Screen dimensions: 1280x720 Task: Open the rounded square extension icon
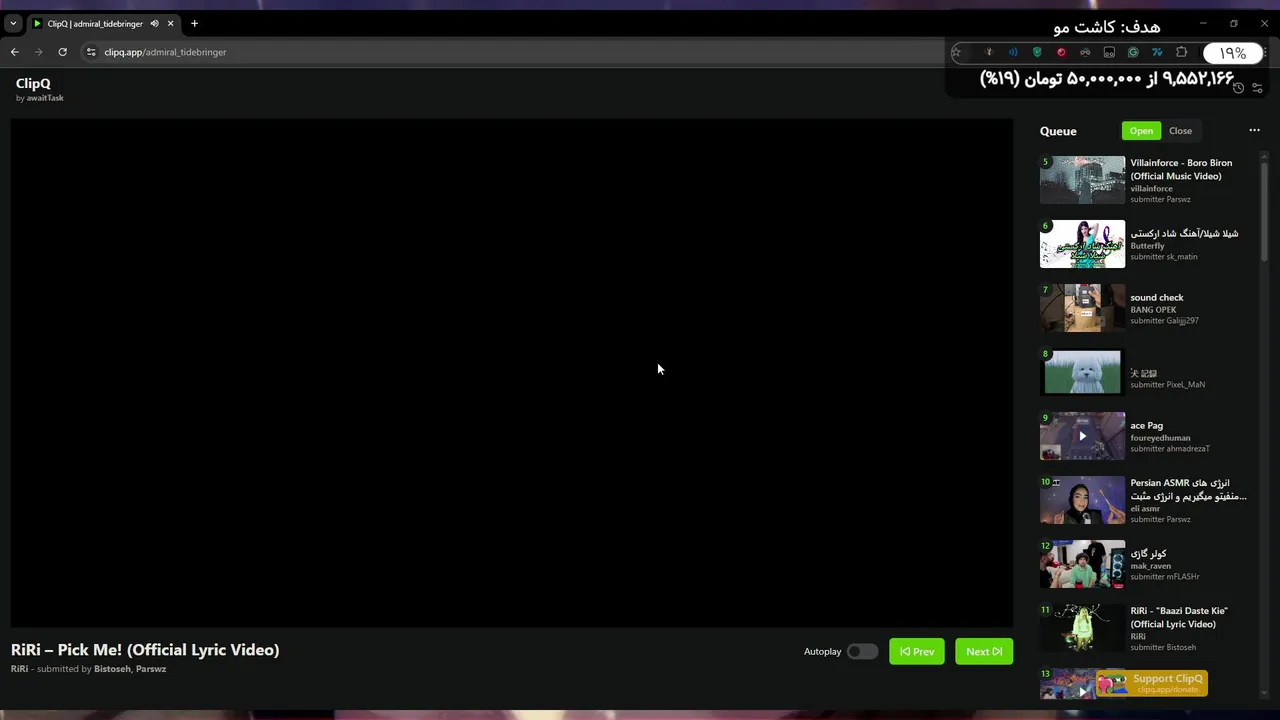[x=1109, y=52]
